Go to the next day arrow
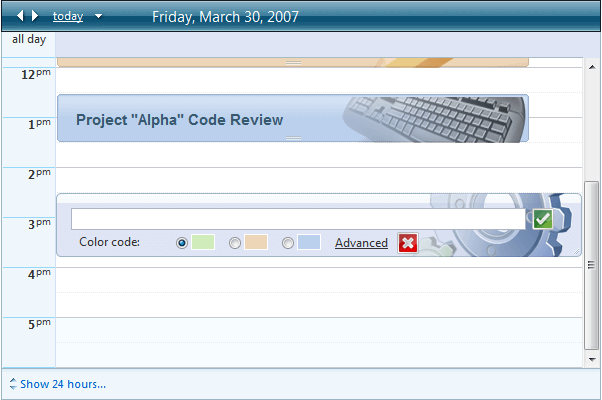The image size is (602, 400). tap(36, 16)
